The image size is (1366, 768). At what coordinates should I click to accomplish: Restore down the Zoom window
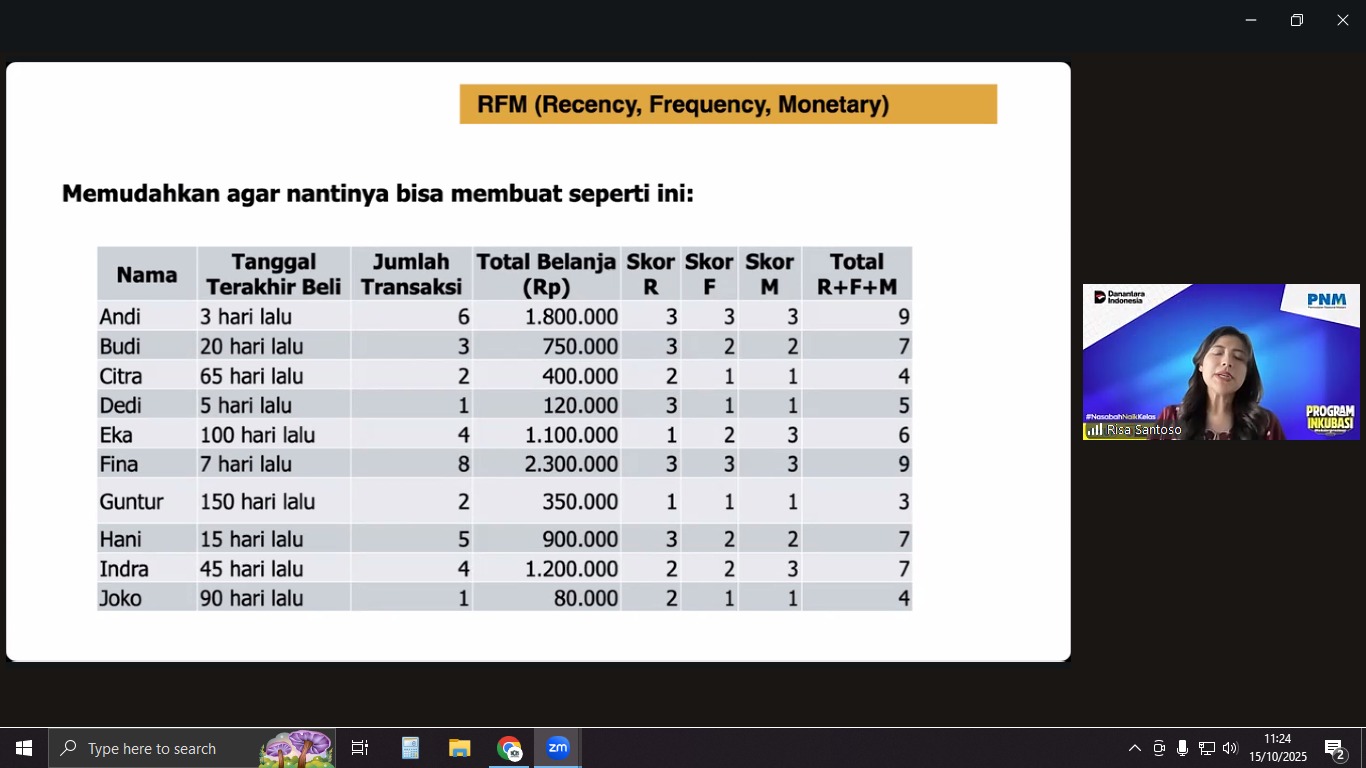pyautogui.click(x=1296, y=20)
